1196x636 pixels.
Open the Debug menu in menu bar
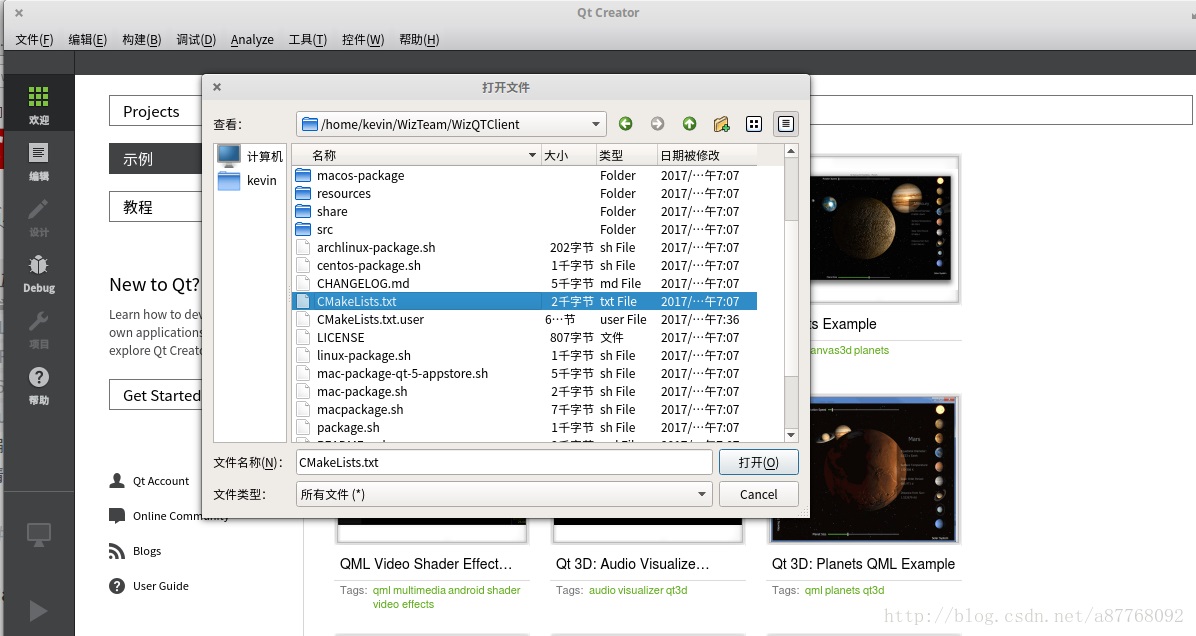click(196, 40)
